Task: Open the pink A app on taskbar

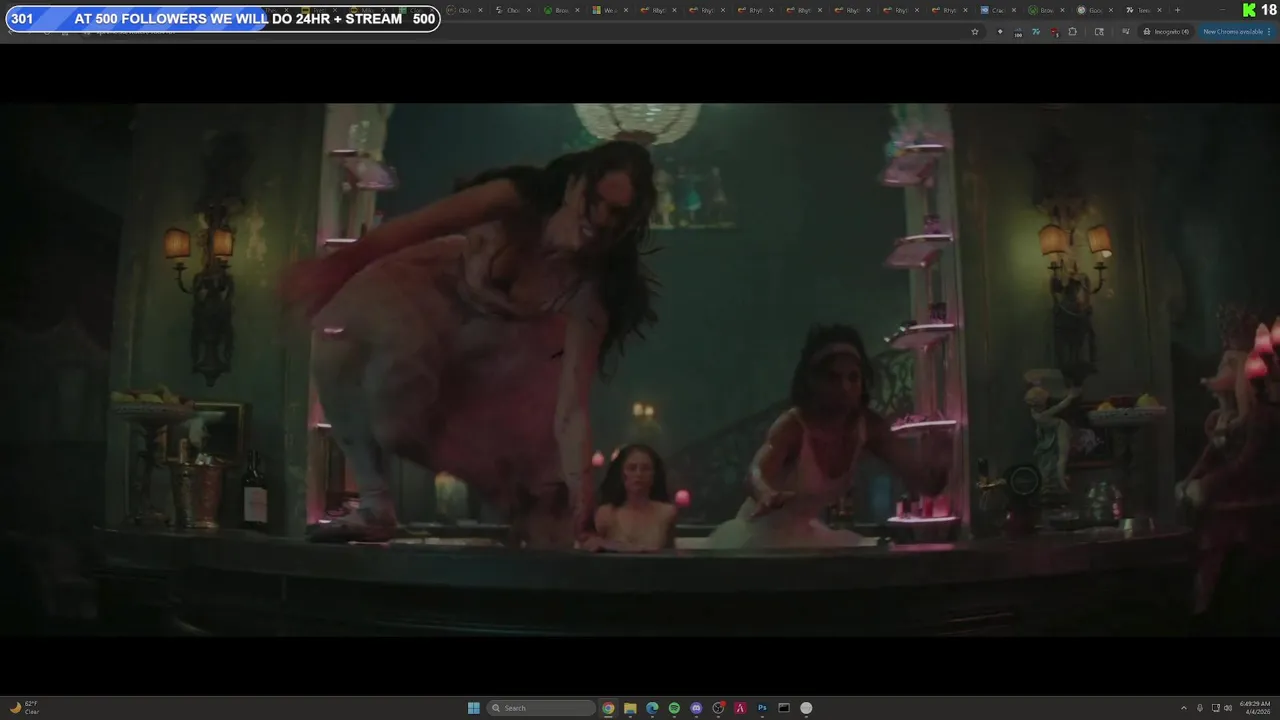Action: point(740,708)
